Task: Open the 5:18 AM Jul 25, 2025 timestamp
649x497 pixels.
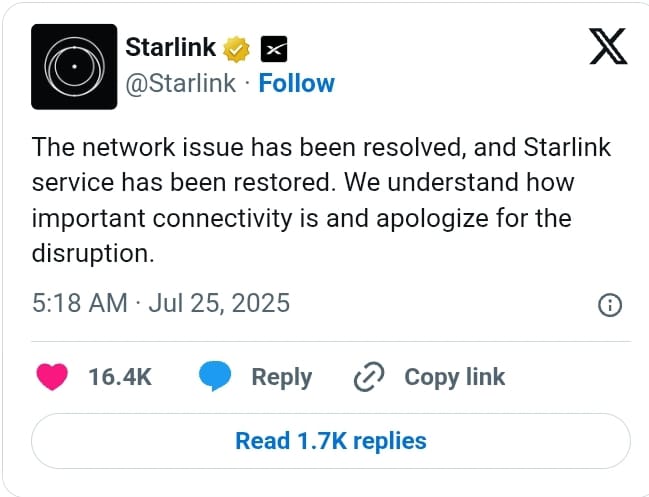Action: [x=161, y=303]
